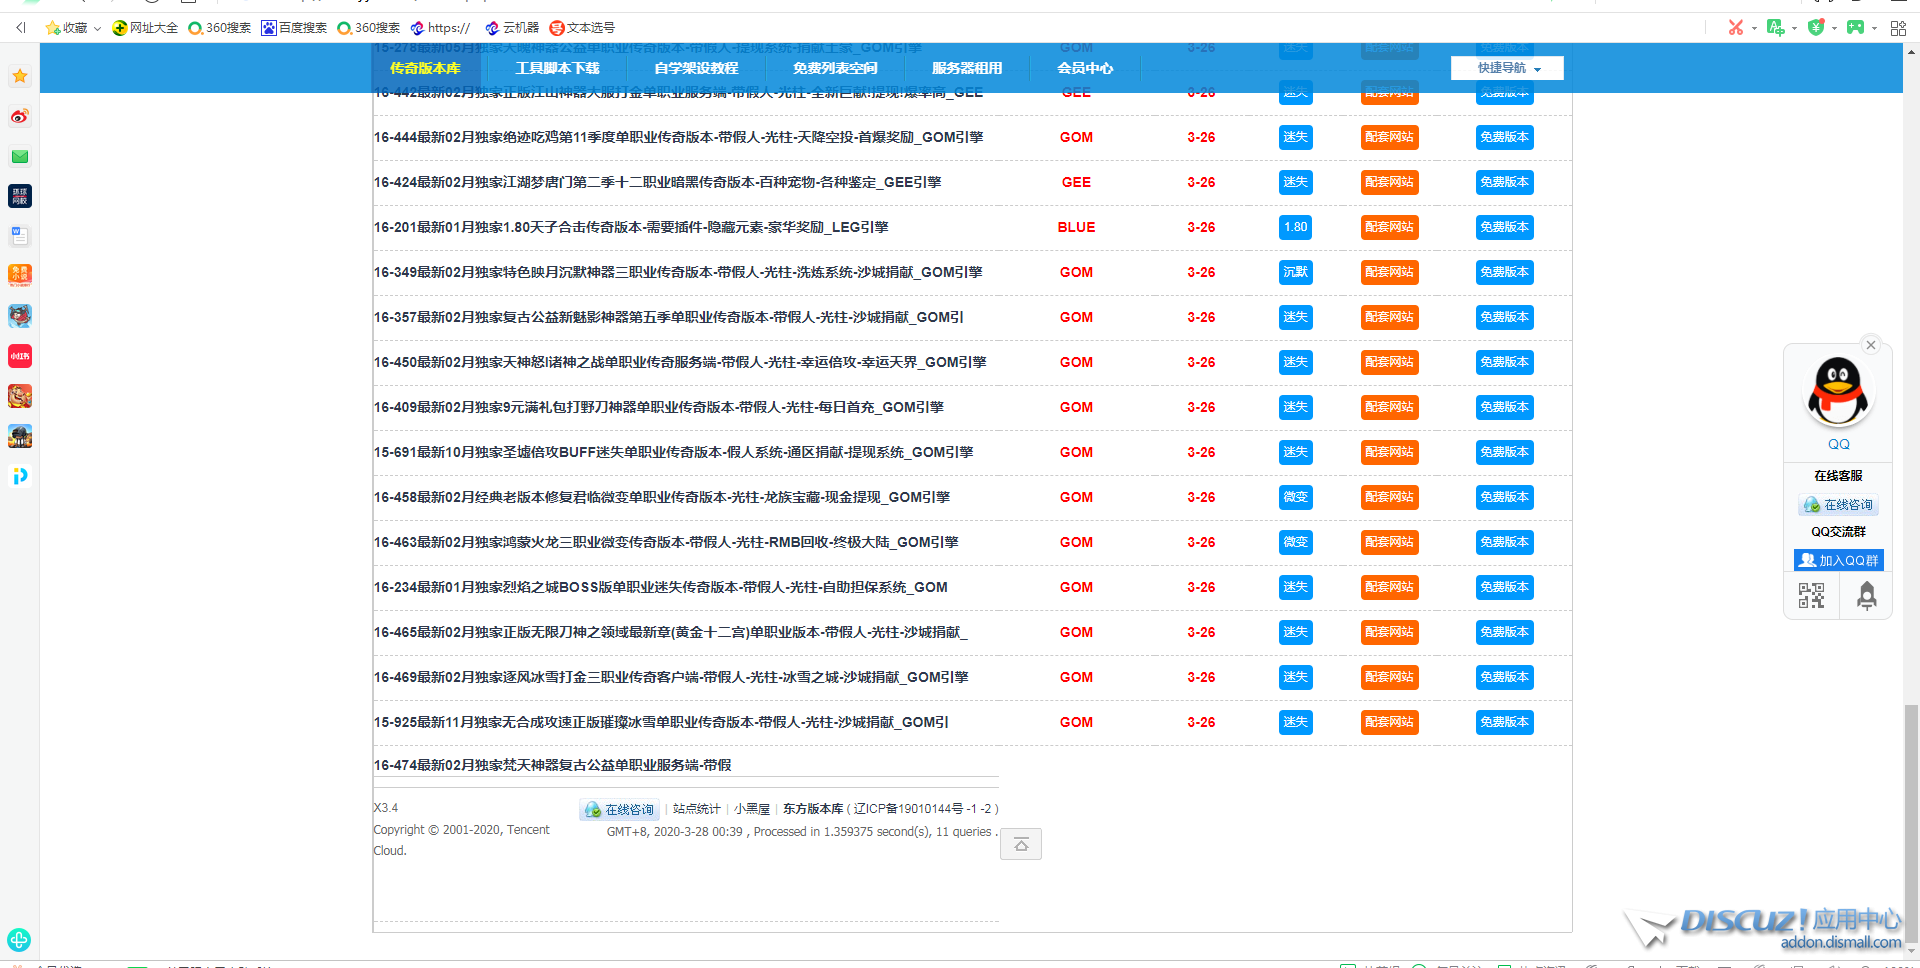Viewport: 1920px width, 968px height.
Task: Click the Weibo icon in left sidebar
Action: click(20, 117)
